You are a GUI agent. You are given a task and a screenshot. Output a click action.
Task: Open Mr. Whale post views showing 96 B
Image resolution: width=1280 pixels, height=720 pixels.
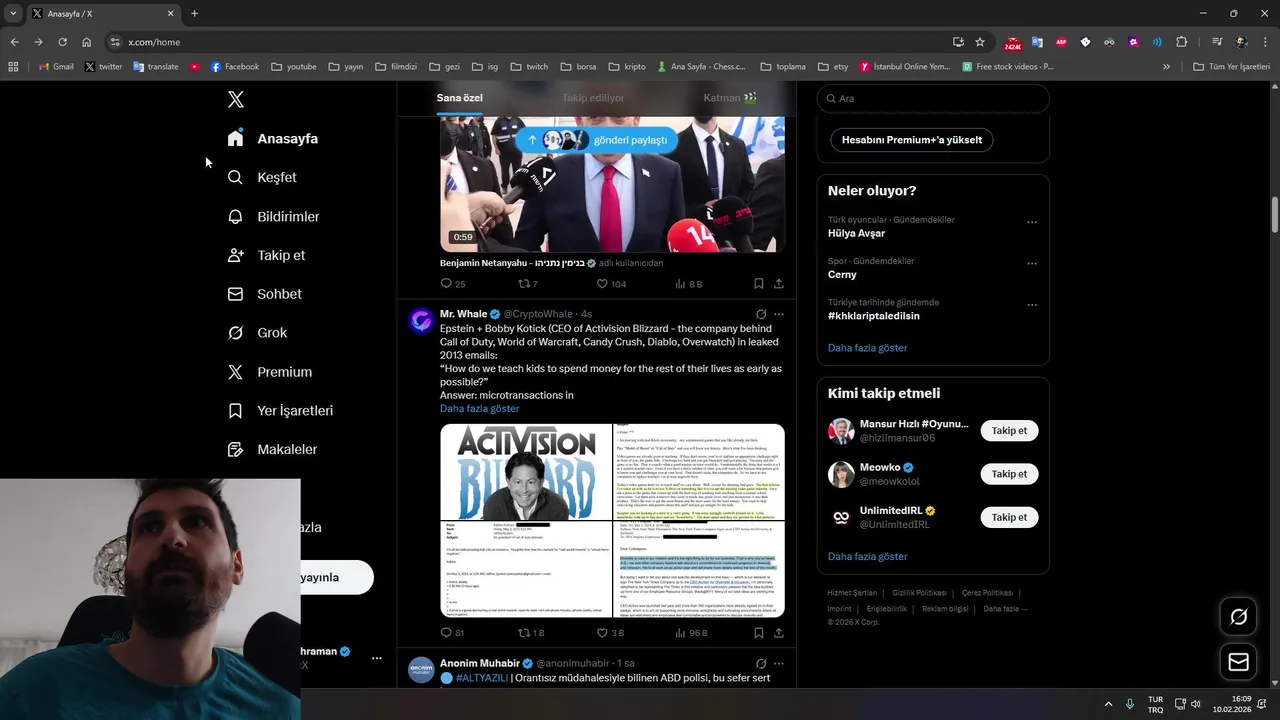pos(690,633)
